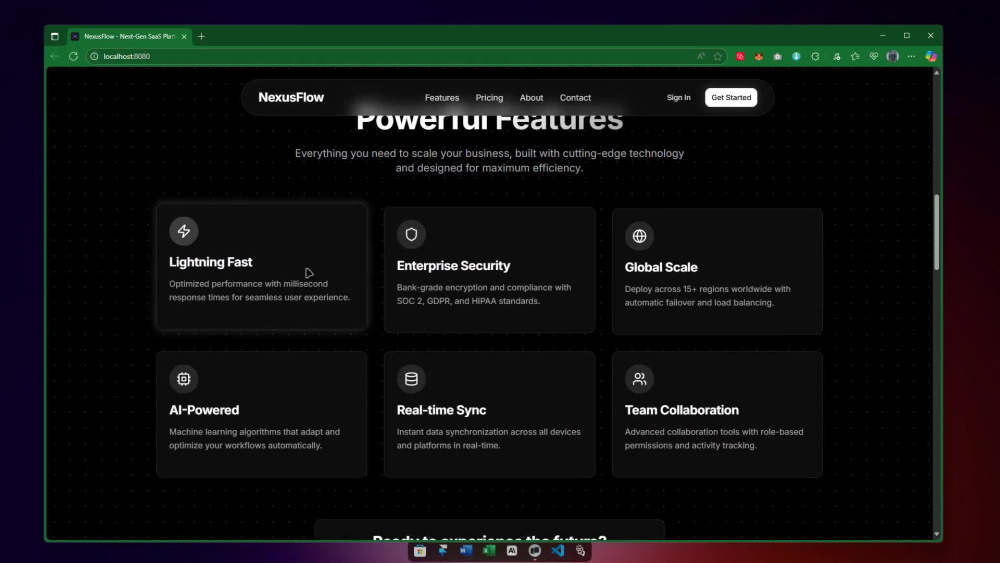Open Contact in the navigation bar
This screenshot has width=1000, height=563.
point(575,98)
